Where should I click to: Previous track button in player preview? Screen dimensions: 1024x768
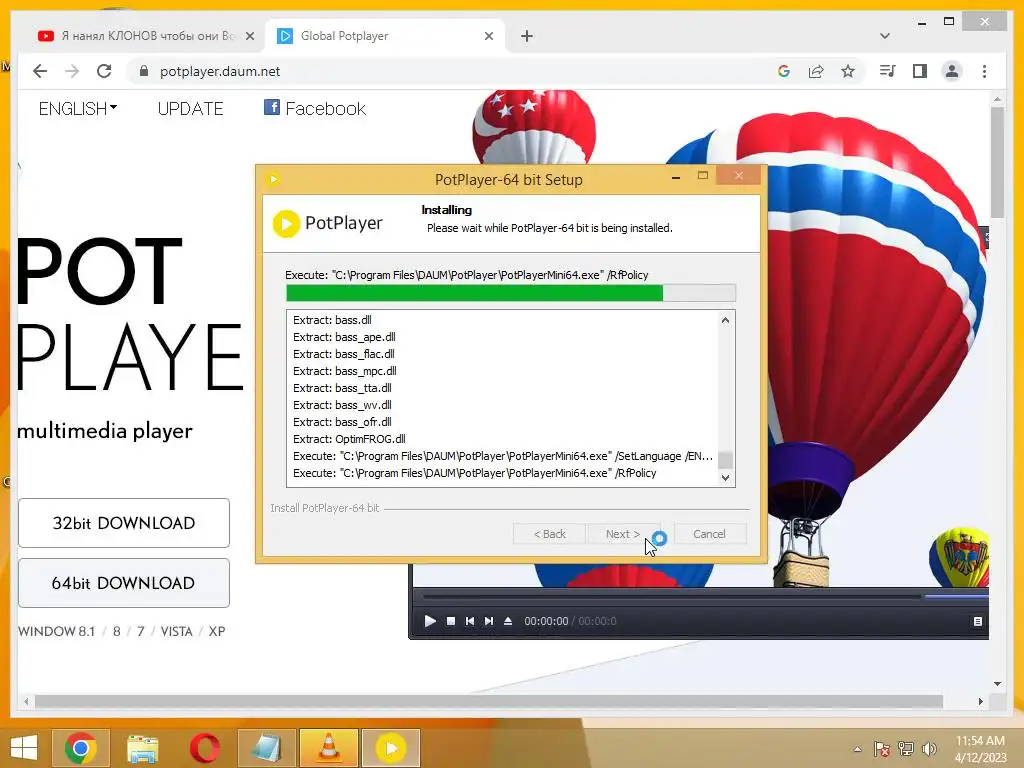click(470, 621)
